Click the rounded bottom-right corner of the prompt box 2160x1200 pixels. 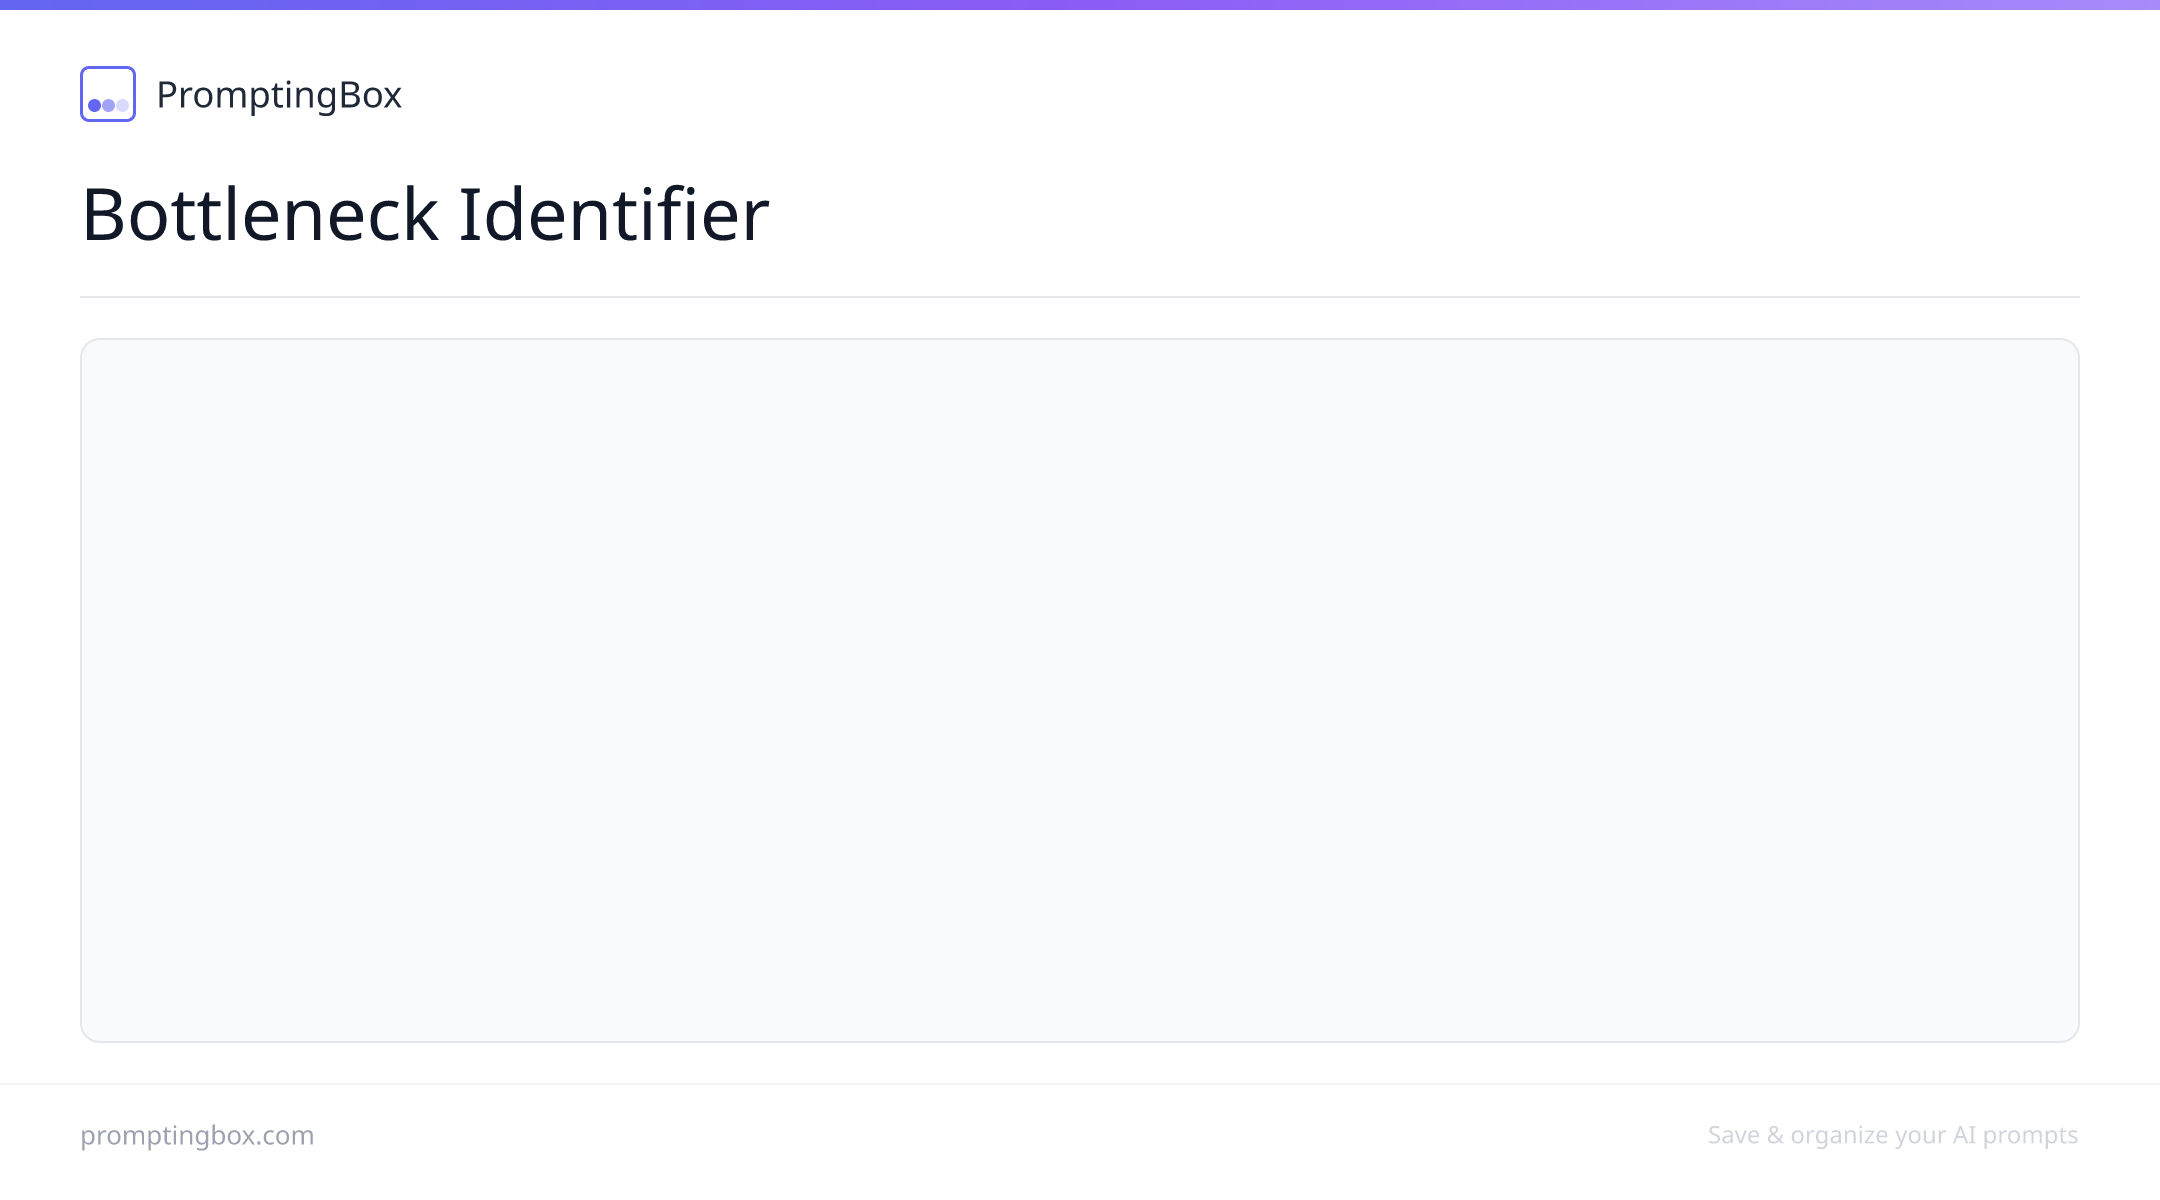click(2070, 1032)
